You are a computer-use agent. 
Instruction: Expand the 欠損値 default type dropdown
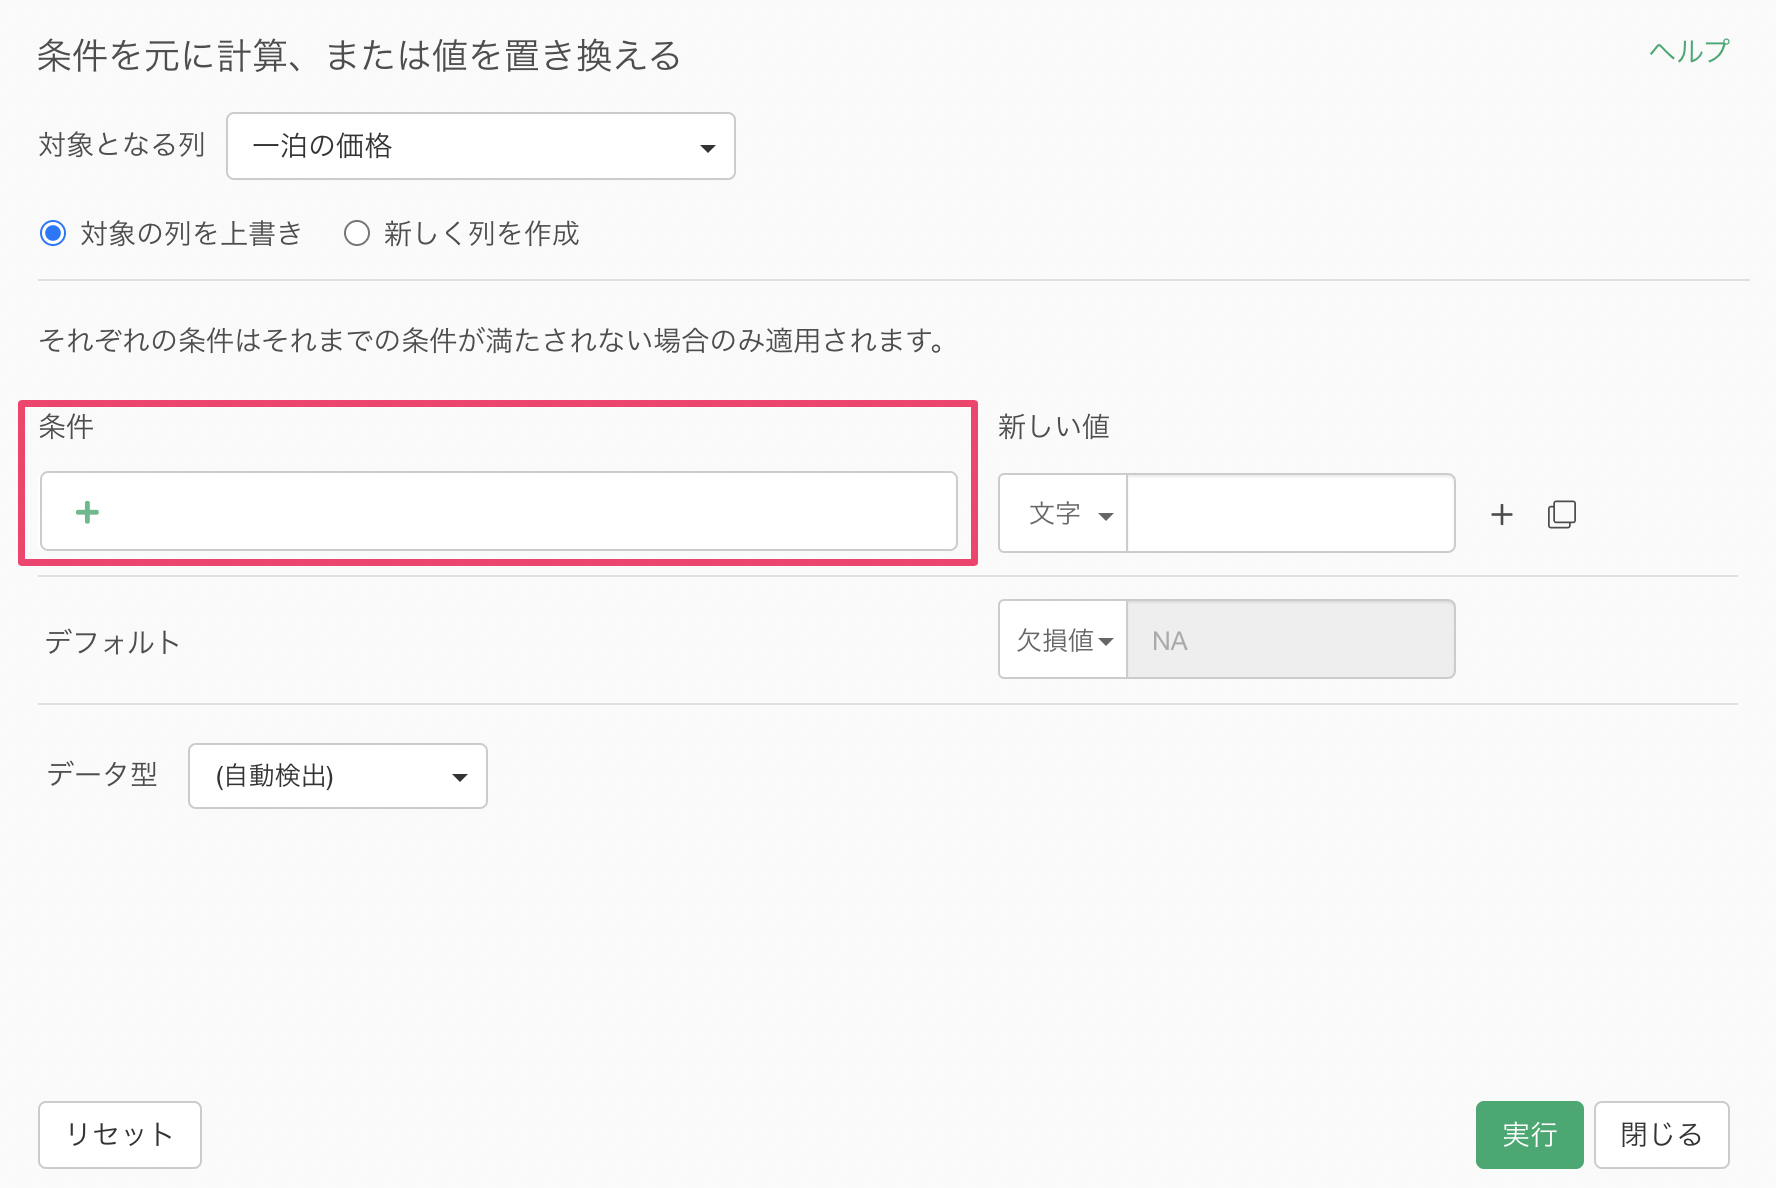point(1063,640)
